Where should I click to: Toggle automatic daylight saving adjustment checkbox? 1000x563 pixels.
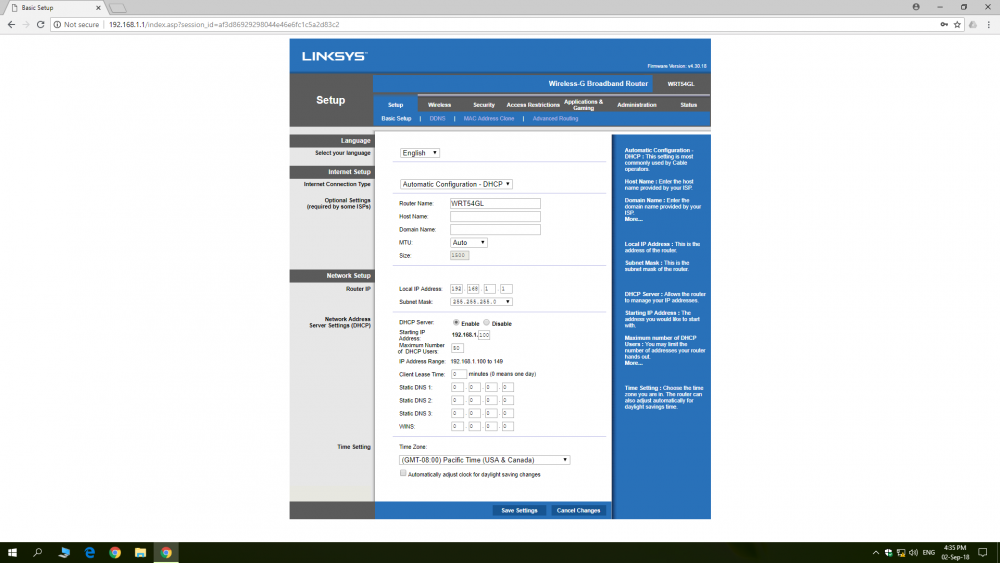pyautogui.click(x=403, y=473)
